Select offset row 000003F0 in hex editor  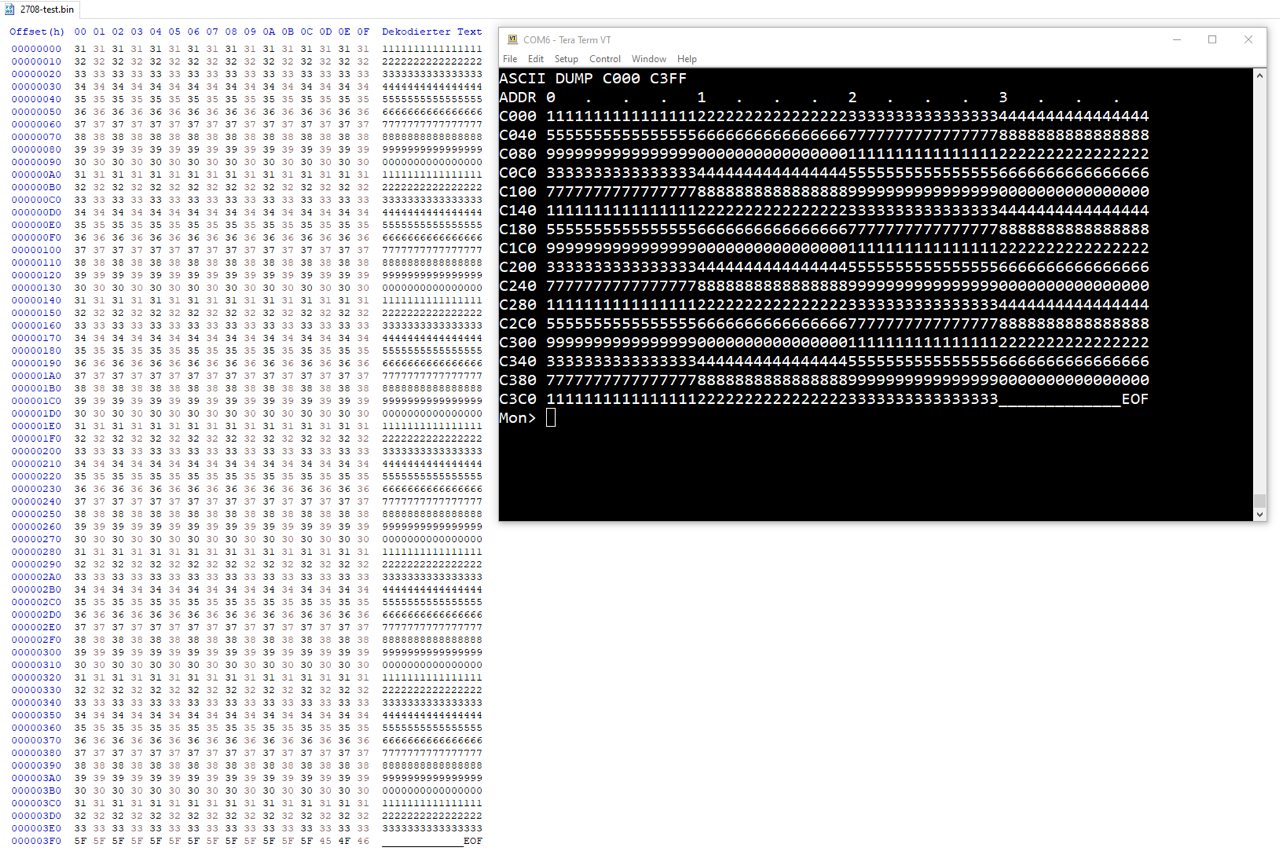click(36, 841)
